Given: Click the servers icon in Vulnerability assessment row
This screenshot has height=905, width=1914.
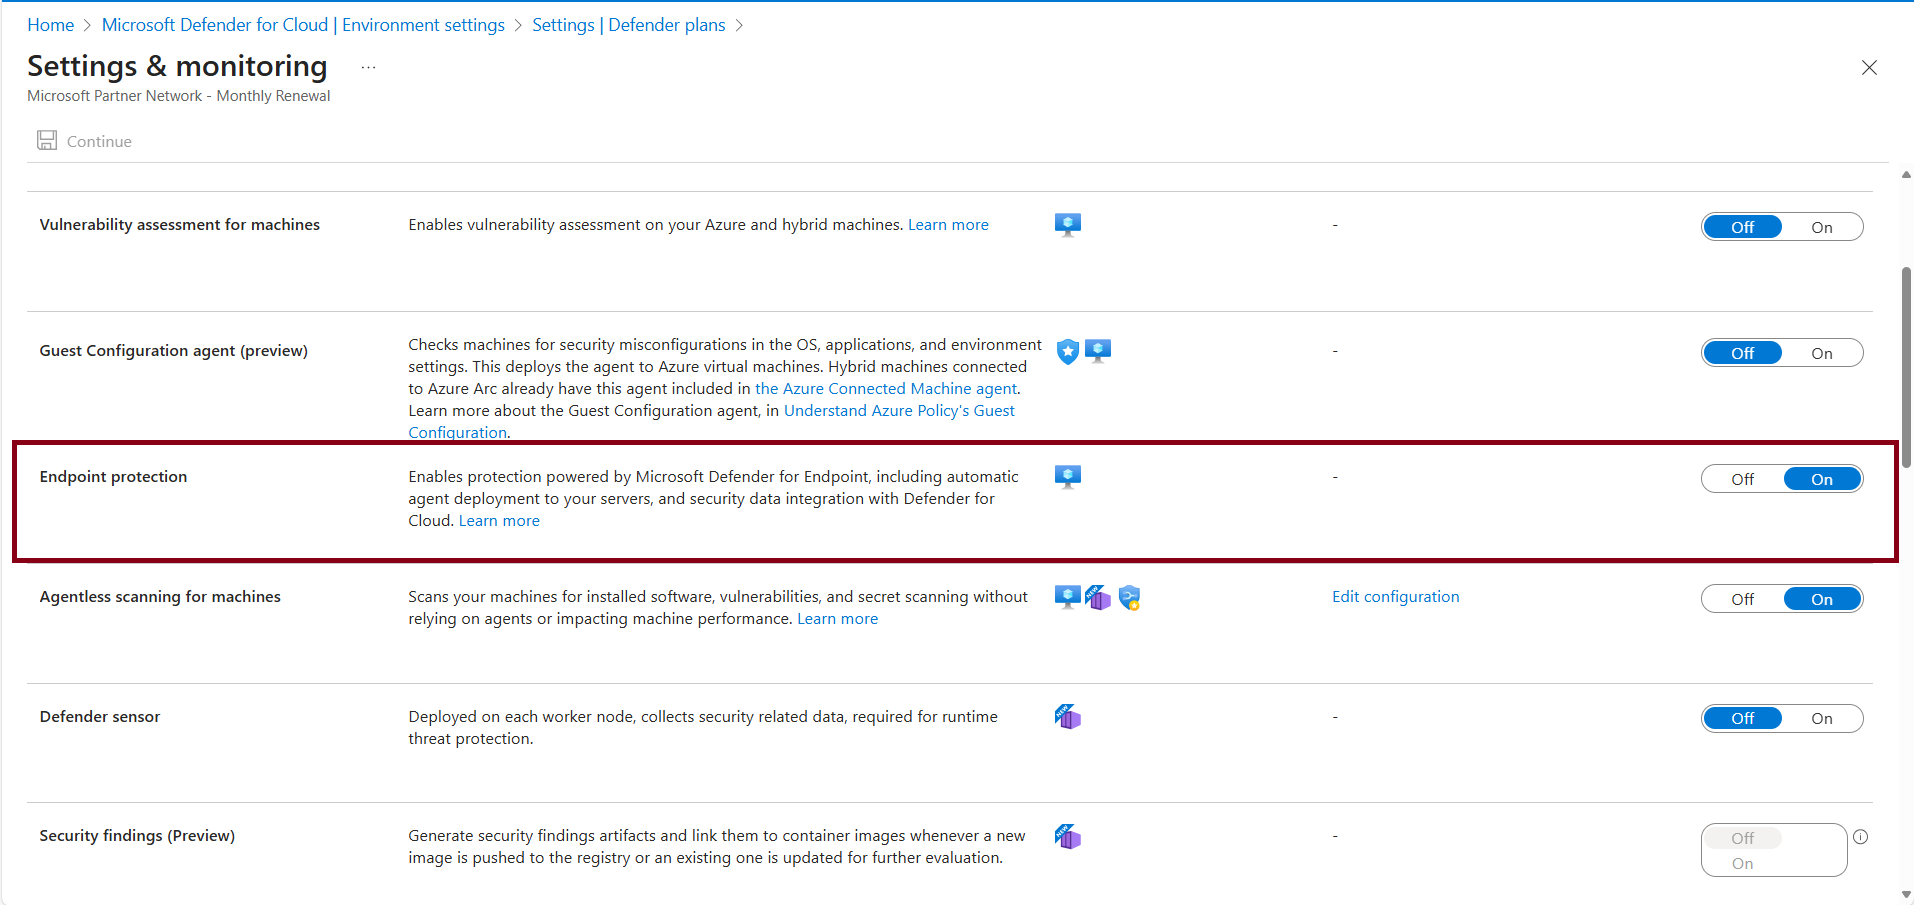Looking at the screenshot, I should [1068, 224].
